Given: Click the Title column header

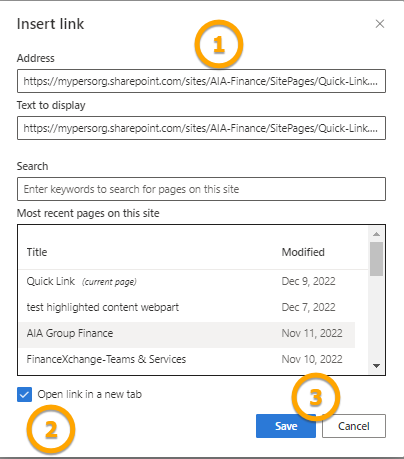Looking at the screenshot, I should 37,252.
